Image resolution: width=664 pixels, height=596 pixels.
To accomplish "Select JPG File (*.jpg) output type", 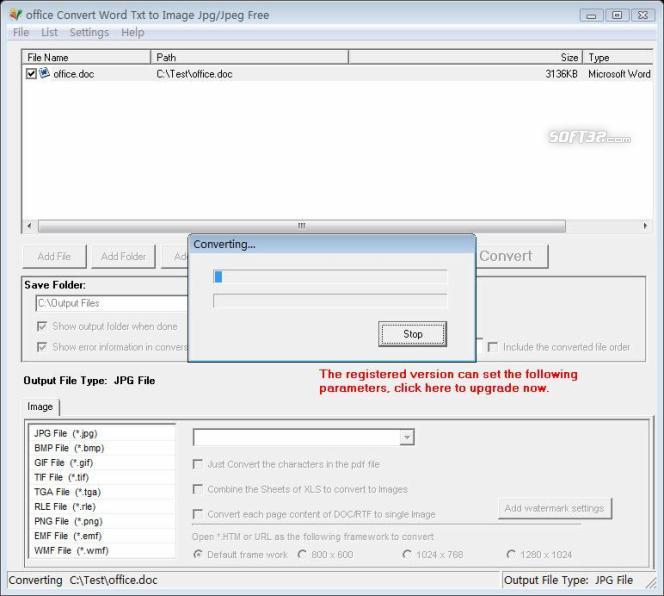I will 102,433.
